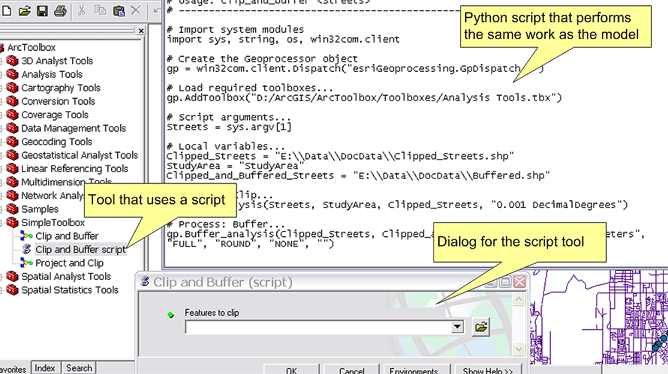Click the Save disk toolbar icon
This screenshot has width=668, height=374.
pyautogui.click(x=42, y=11)
